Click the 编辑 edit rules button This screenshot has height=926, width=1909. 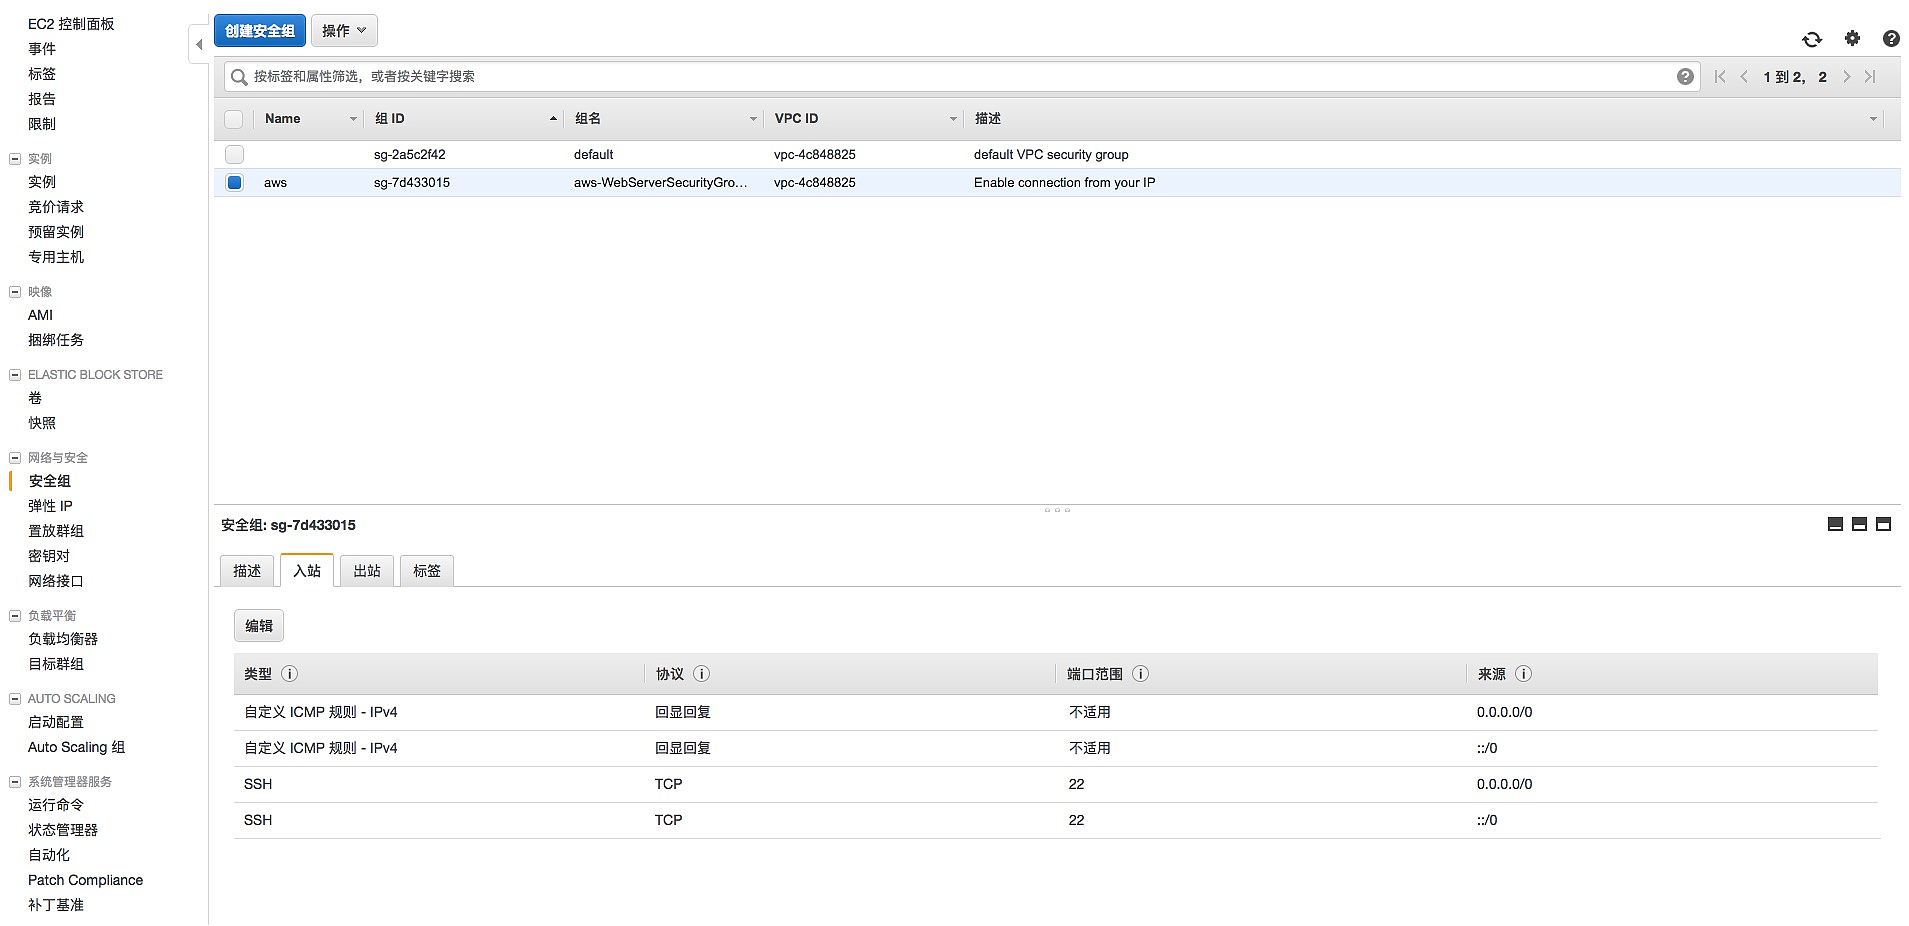pos(259,626)
